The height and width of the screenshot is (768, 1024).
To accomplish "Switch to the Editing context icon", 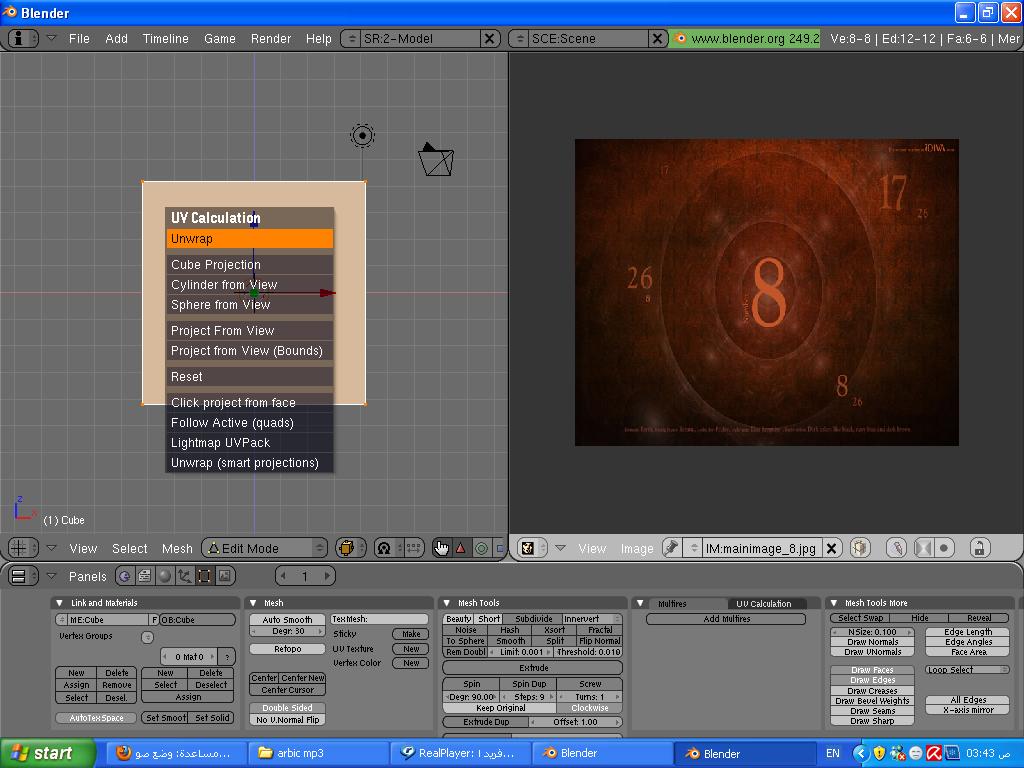I will pos(204,576).
